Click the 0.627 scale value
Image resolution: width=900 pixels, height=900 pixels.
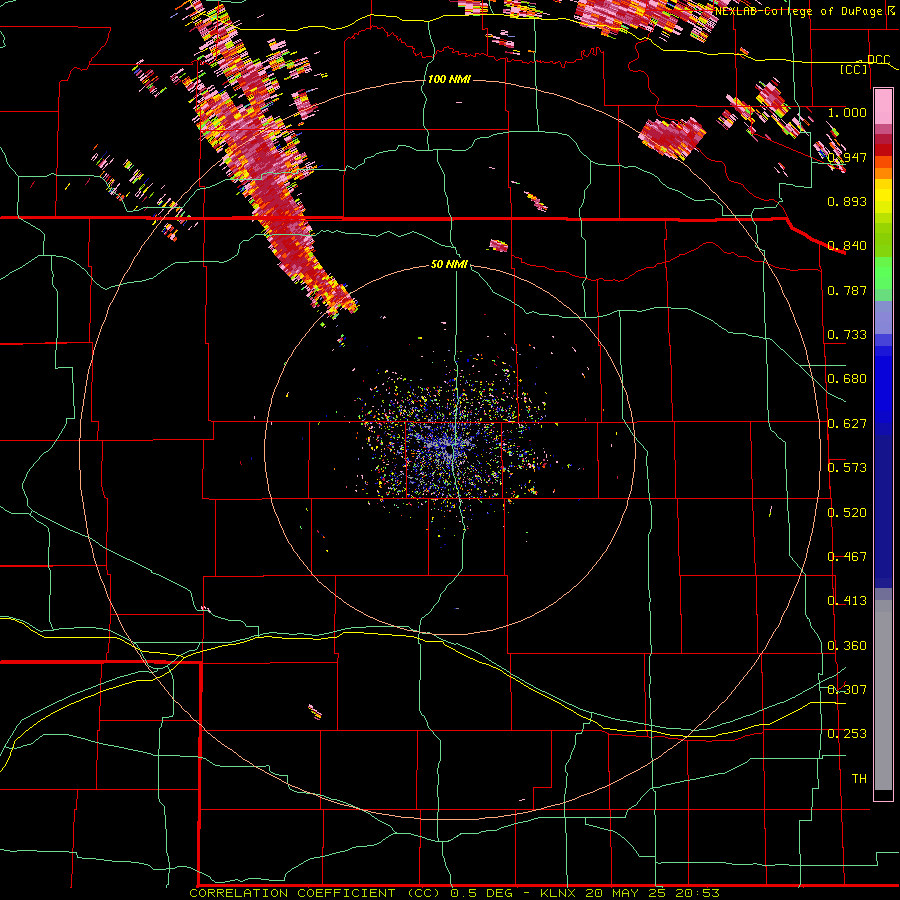point(847,424)
